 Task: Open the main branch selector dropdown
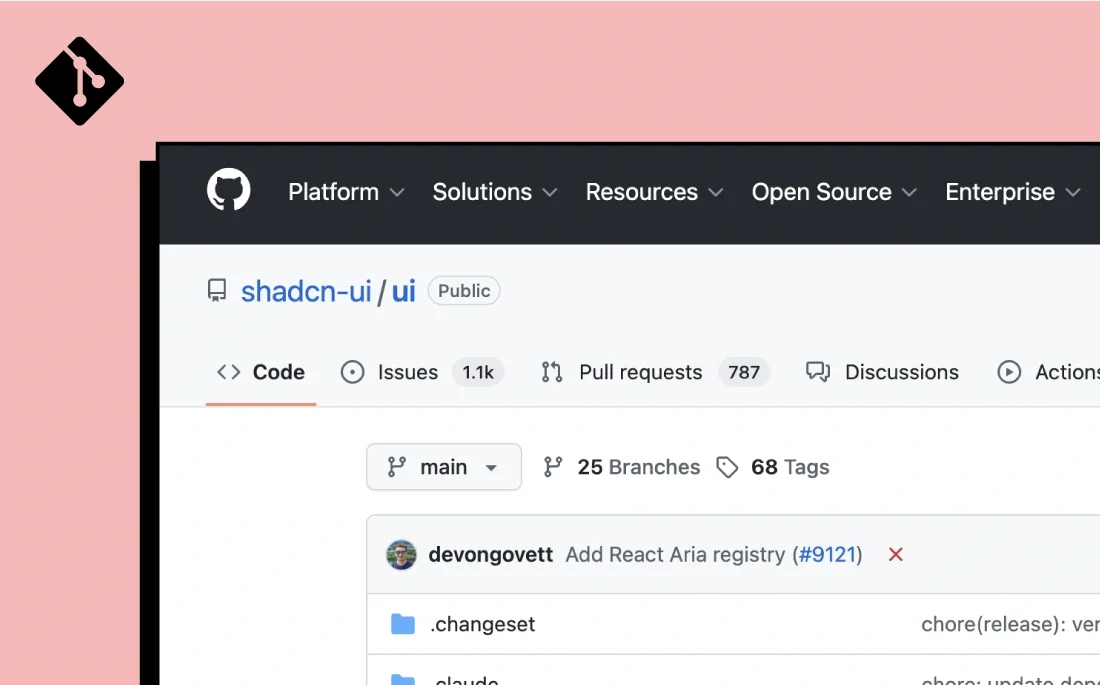[x=444, y=467]
